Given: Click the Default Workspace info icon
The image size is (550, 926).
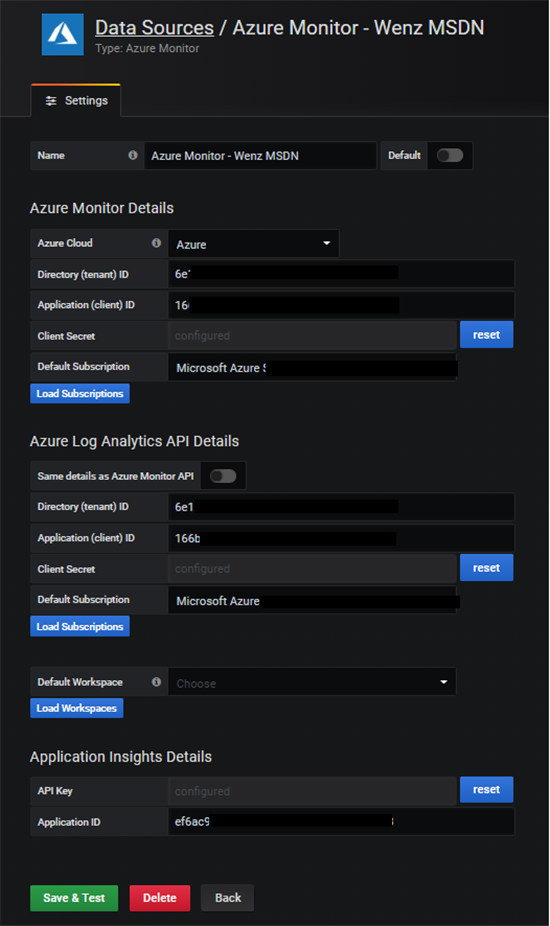Looking at the screenshot, I should [x=156, y=682].
